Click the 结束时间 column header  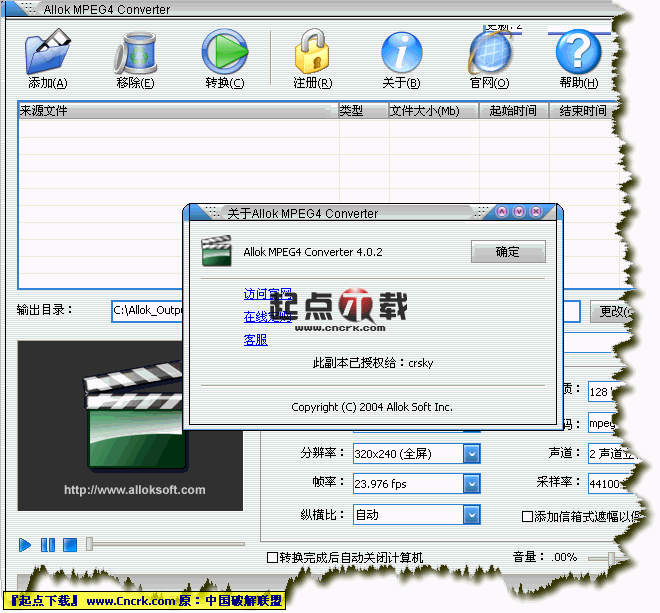(583, 111)
